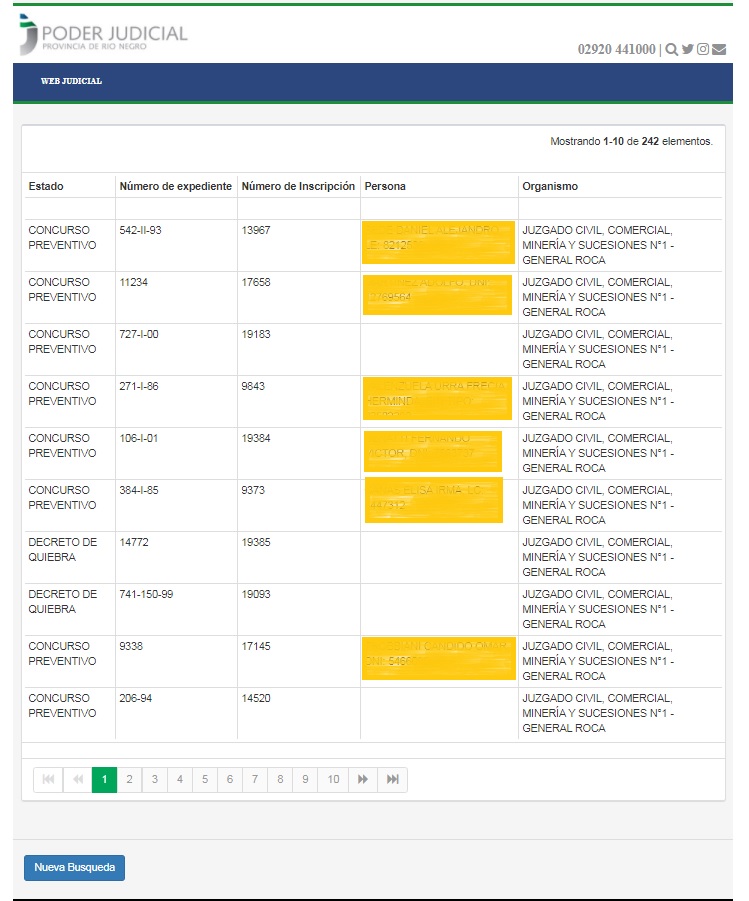
Task: Click expediente number 384-I-85
Action: tap(139, 490)
